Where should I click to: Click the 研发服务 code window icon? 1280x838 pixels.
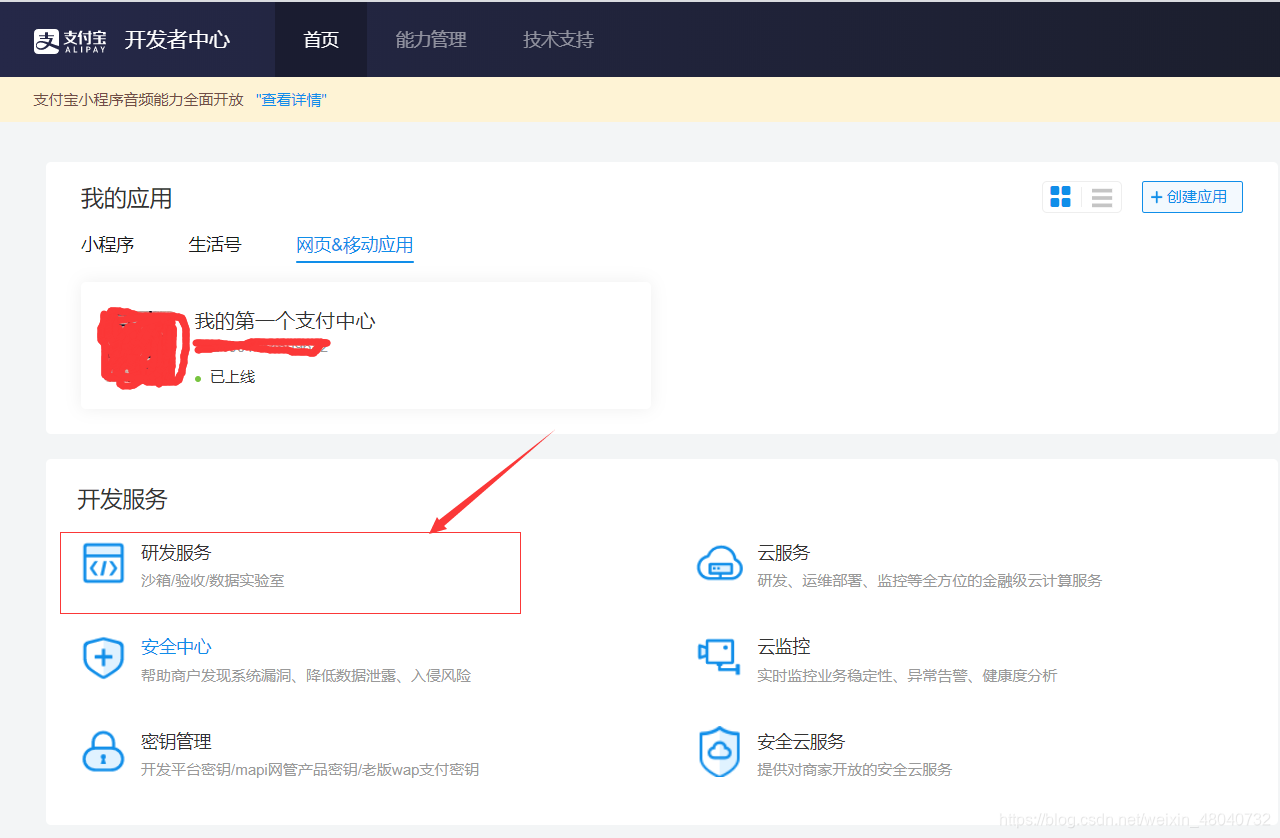pos(103,565)
